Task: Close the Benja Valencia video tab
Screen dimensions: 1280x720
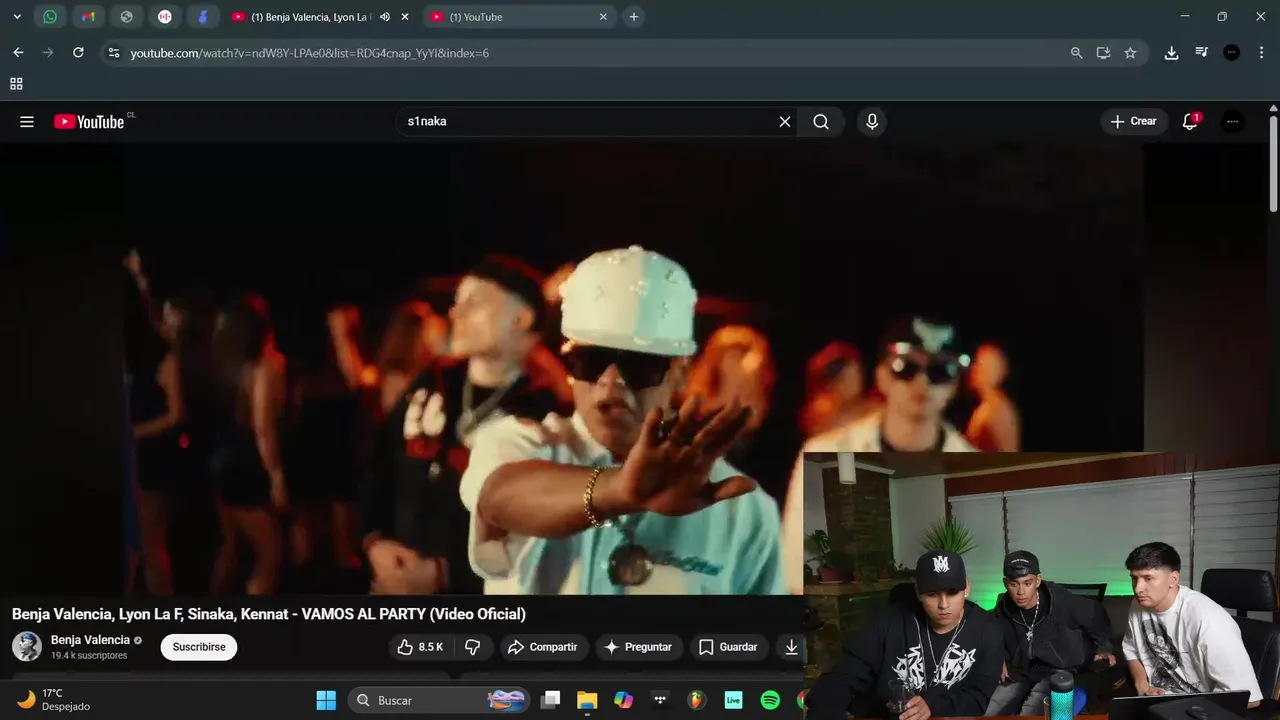Action: coord(405,17)
